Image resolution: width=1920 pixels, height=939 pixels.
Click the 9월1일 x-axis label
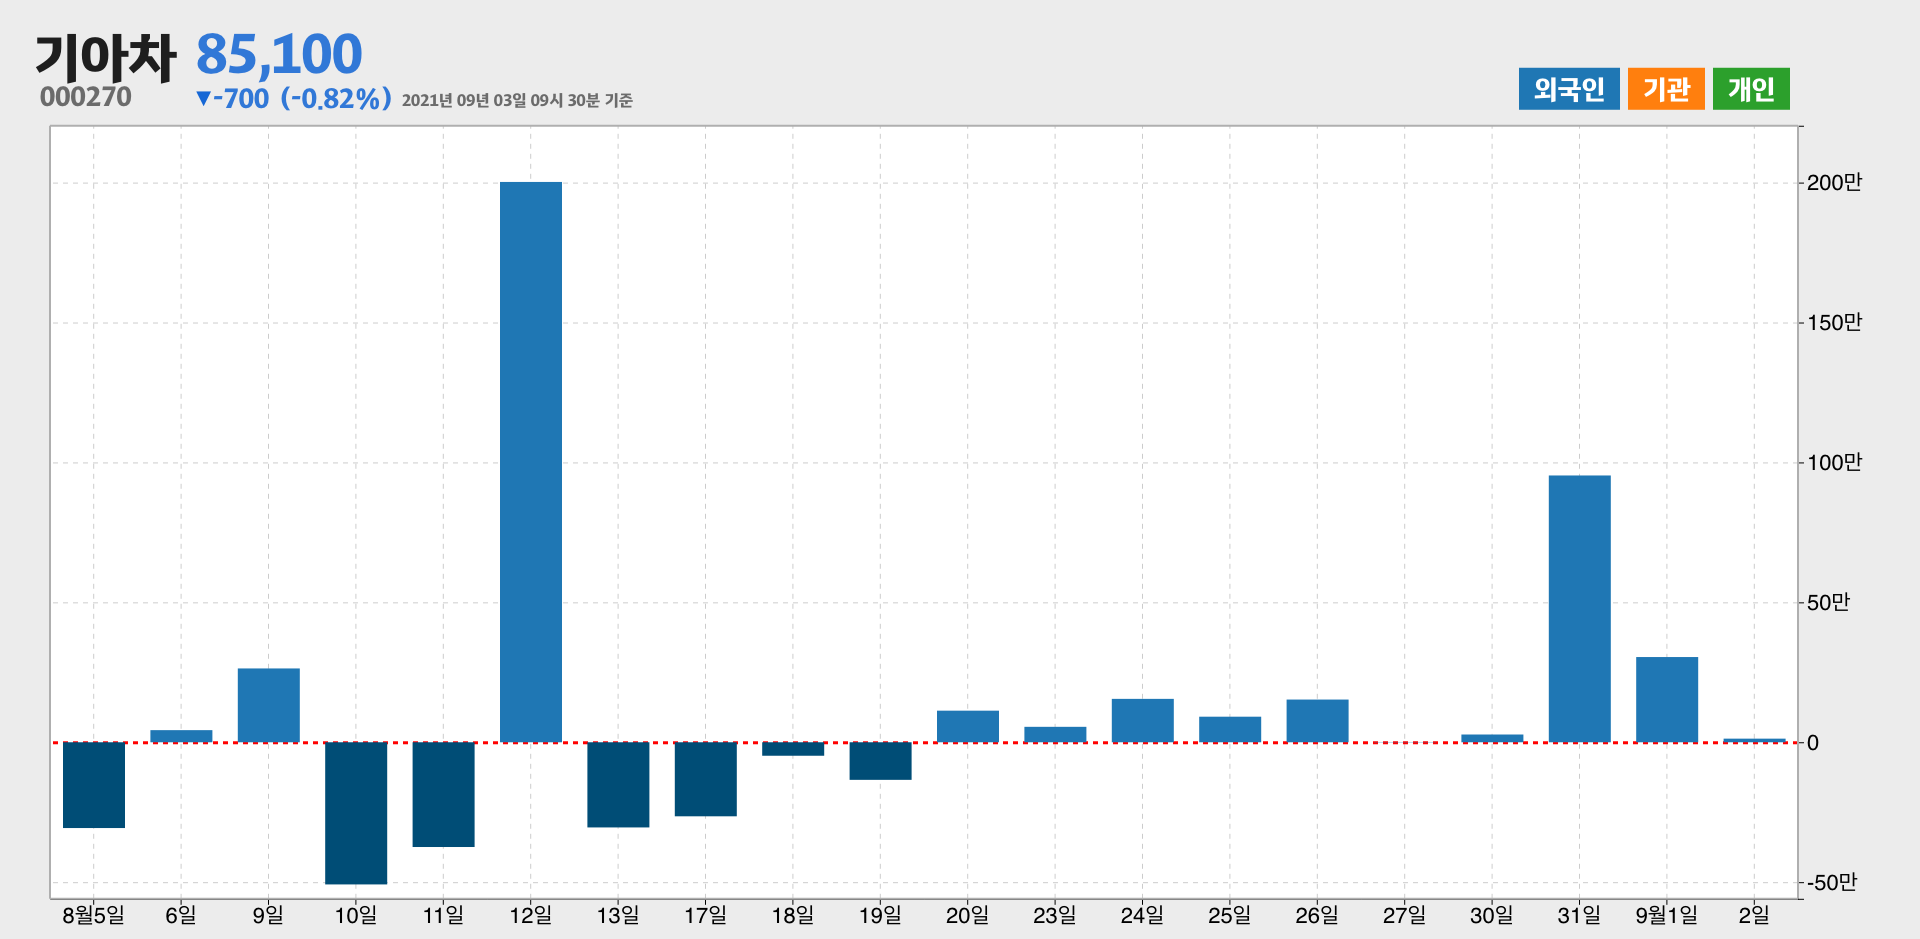(1667, 915)
